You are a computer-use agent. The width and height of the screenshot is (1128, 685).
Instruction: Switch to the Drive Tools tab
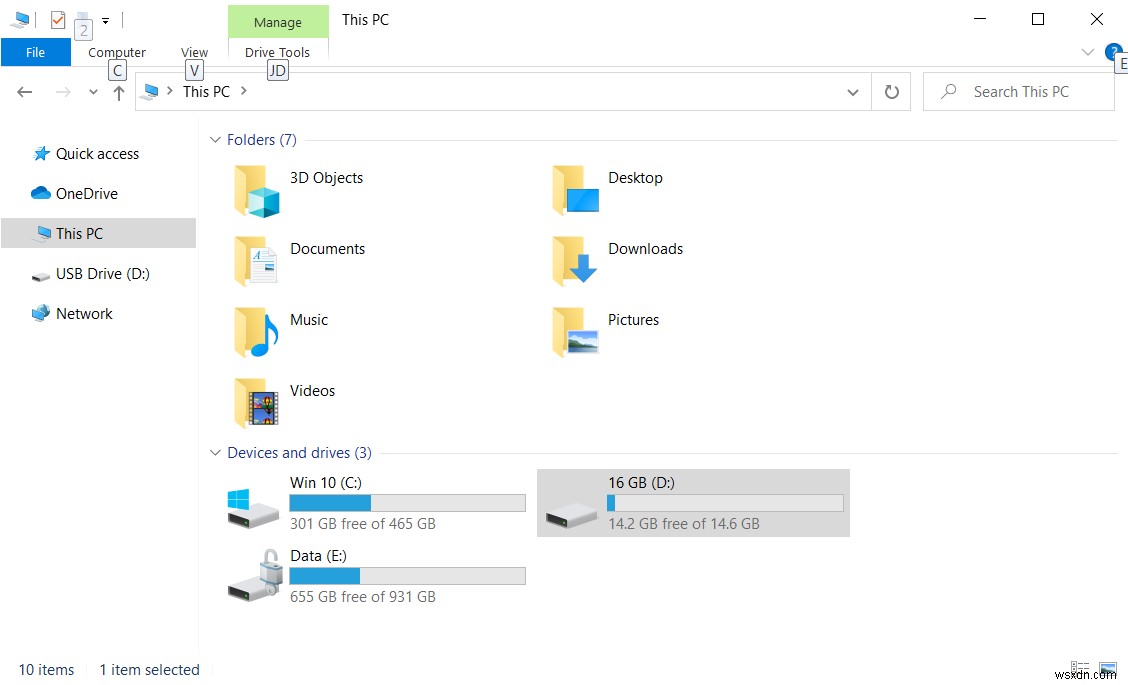[278, 52]
